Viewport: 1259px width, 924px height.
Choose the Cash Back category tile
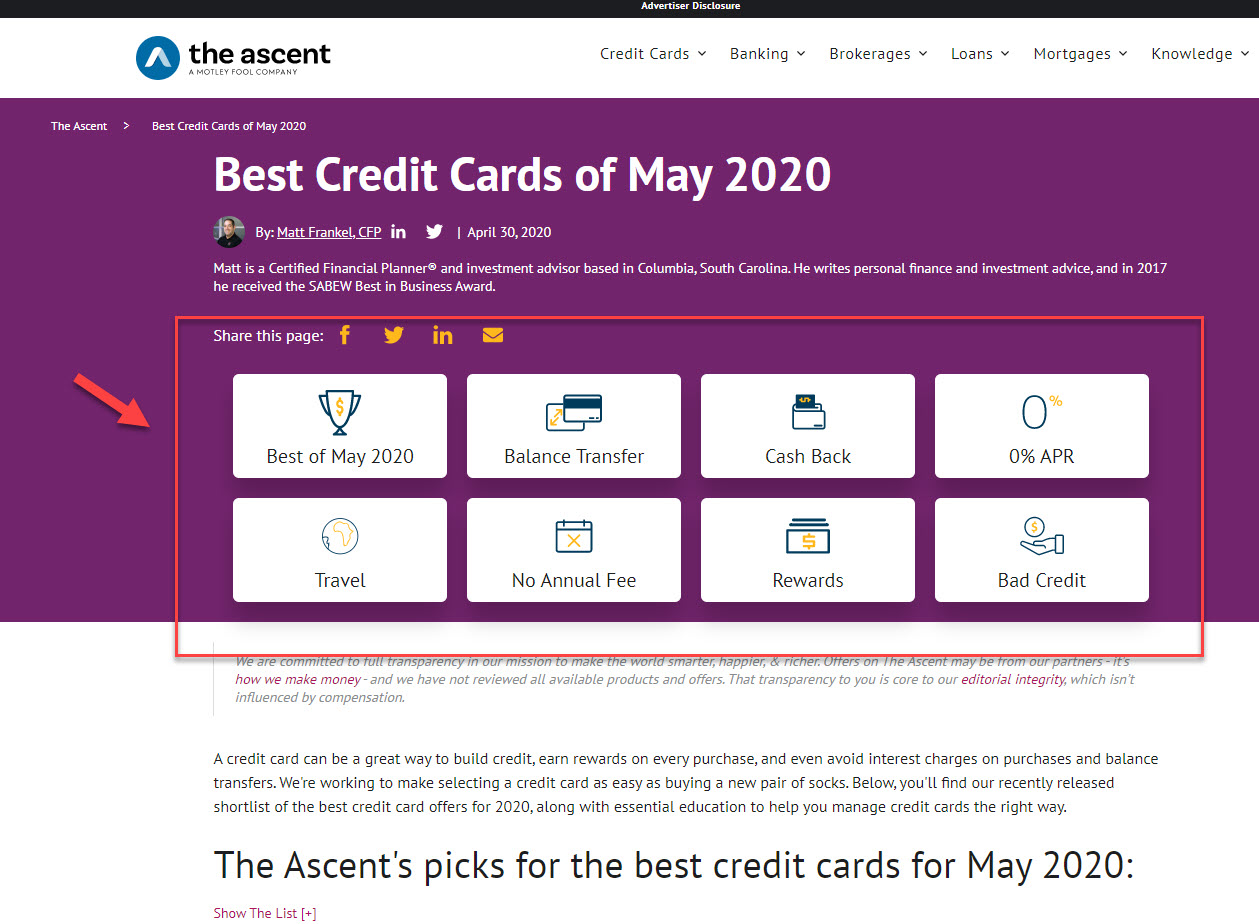click(808, 426)
